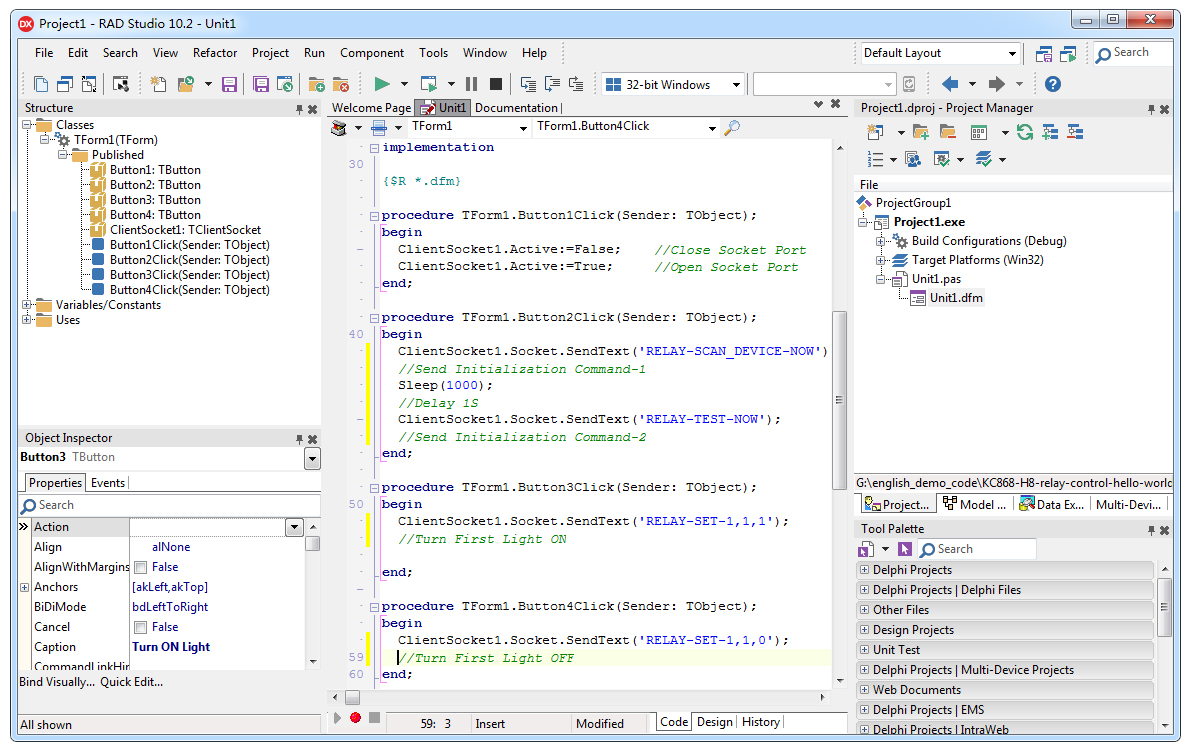
Task: Open the 32-bit Windows platform dropdown
Action: pyautogui.click(x=736, y=85)
